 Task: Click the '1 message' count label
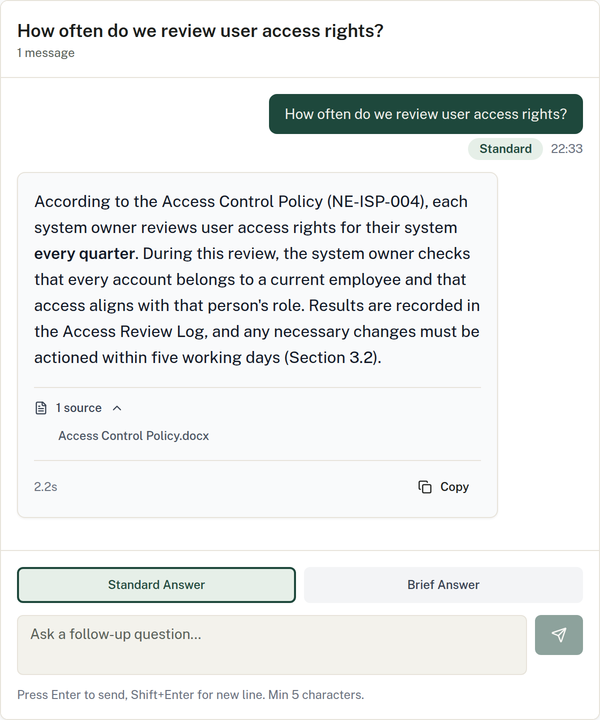pos(46,53)
